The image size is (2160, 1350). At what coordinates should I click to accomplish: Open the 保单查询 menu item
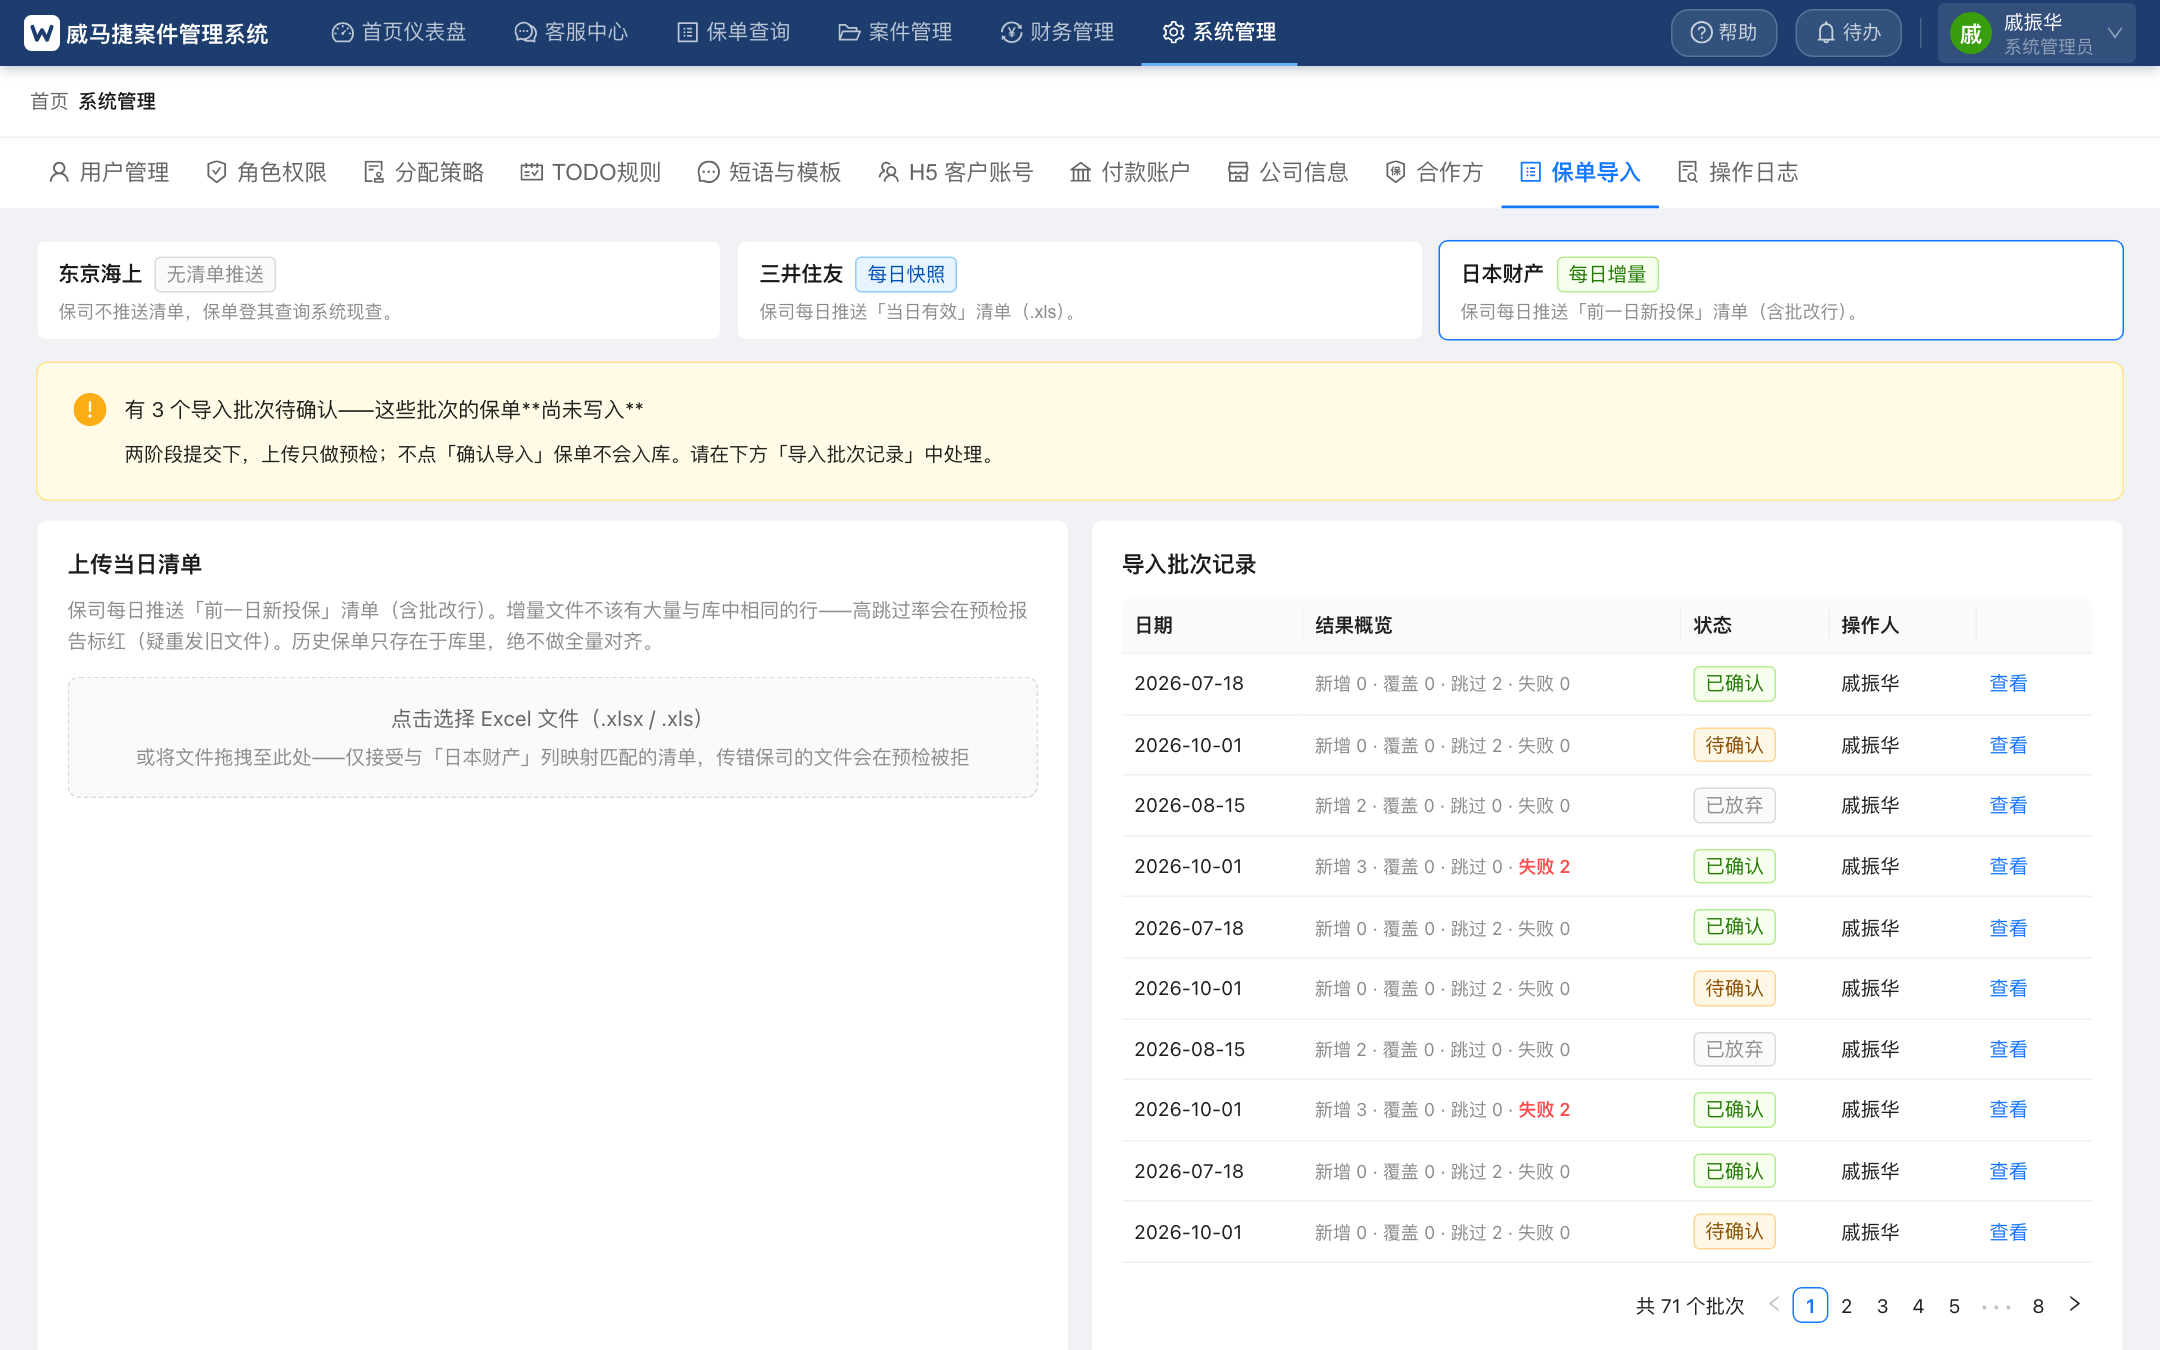click(x=733, y=33)
